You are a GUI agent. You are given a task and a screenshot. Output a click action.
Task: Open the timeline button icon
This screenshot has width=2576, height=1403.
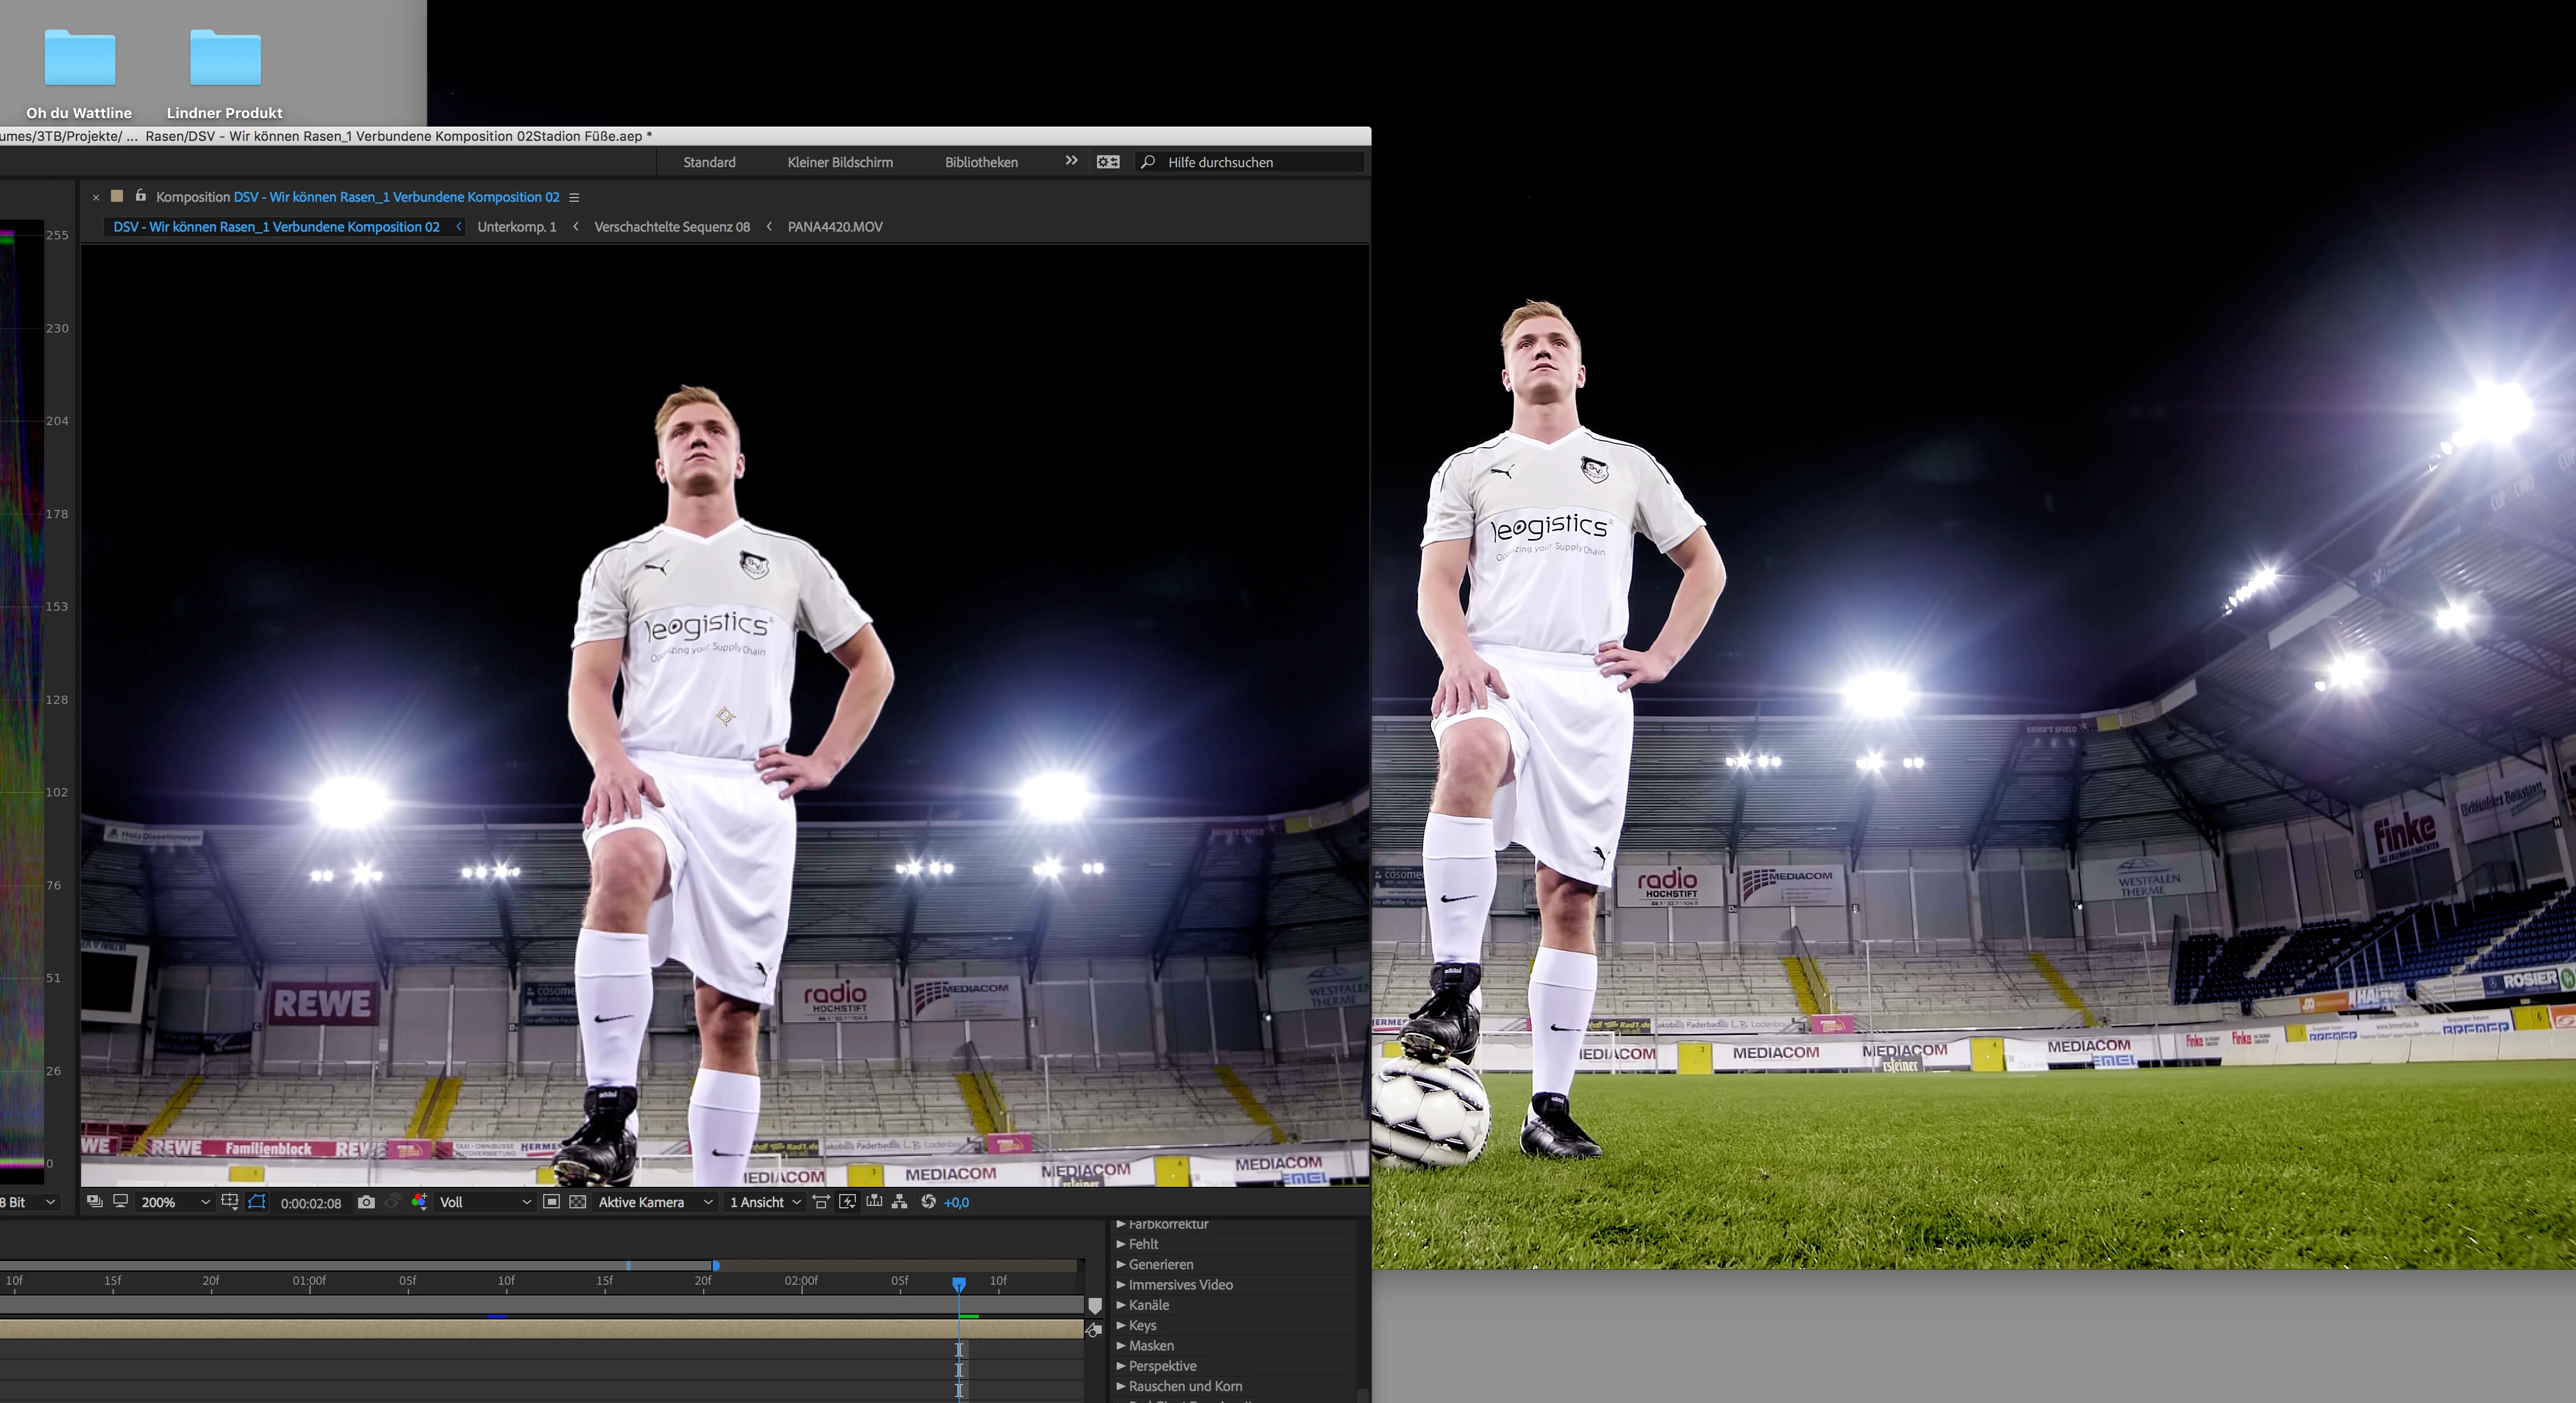coord(874,1202)
